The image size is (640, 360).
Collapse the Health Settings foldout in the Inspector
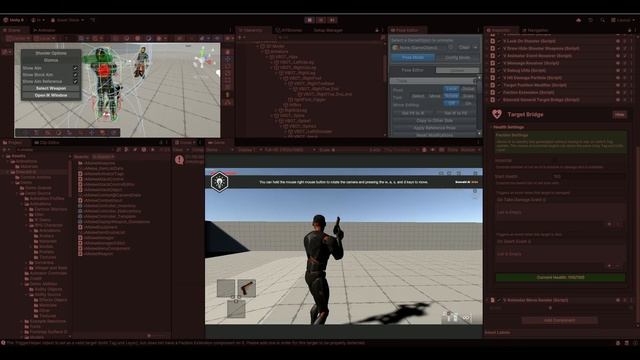tap(491, 127)
